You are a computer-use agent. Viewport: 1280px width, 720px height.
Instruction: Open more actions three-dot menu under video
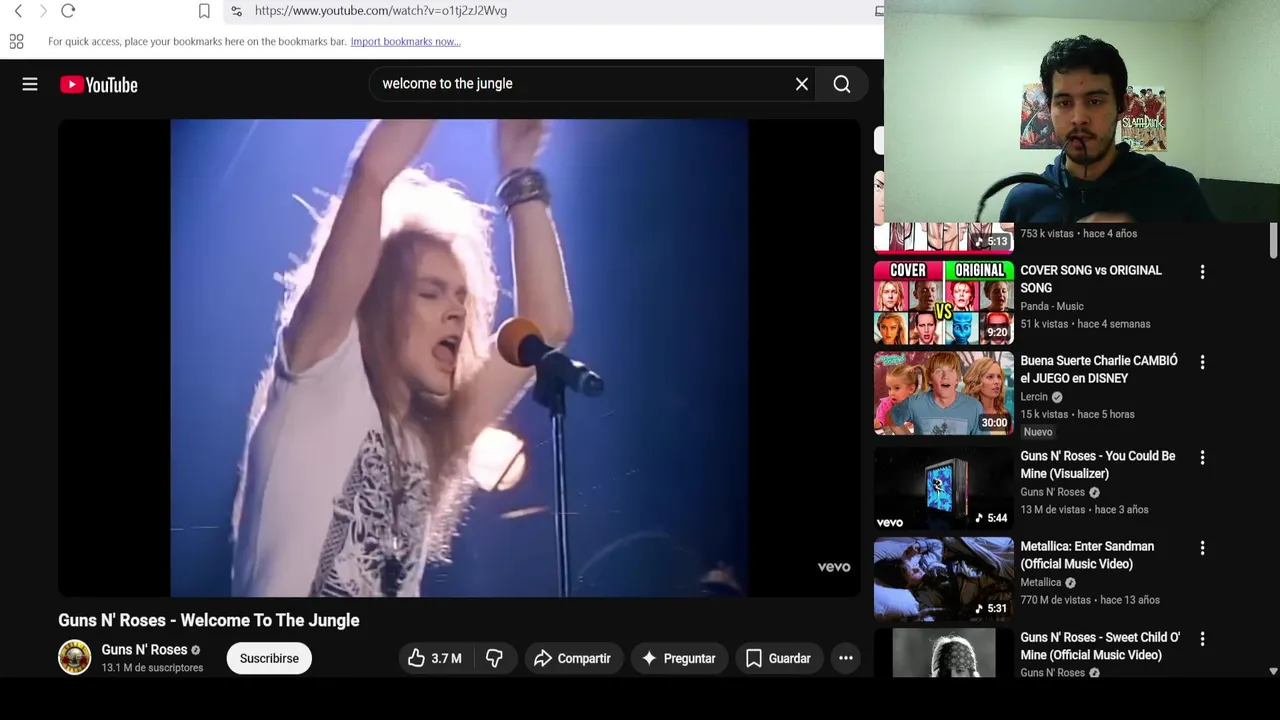tap(846, 658)
